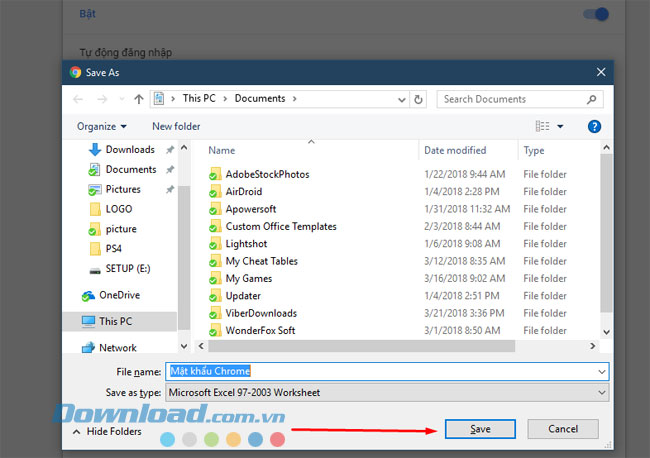
Task: Expand chevron after Documents breadcrumb
Action: [x=295, y=99]
